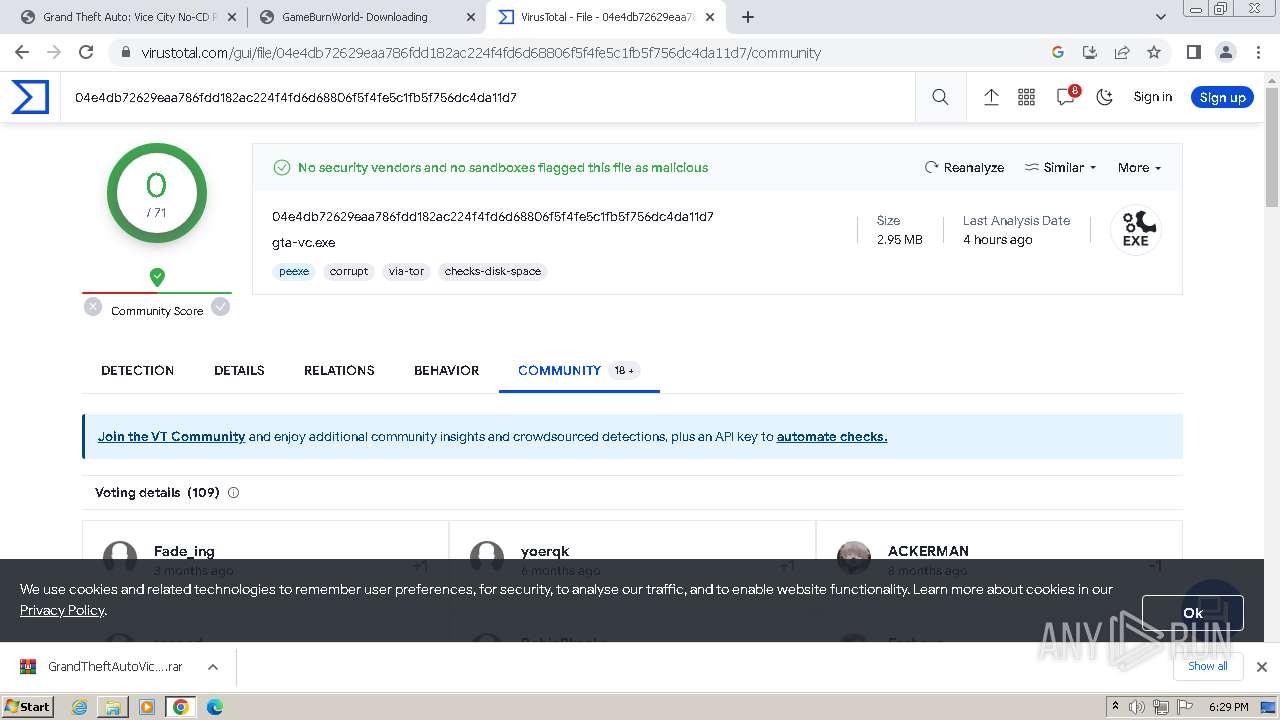Click the community score positive check icon
The height and width of the screenshot is (720, 1280).
(220, 307)
